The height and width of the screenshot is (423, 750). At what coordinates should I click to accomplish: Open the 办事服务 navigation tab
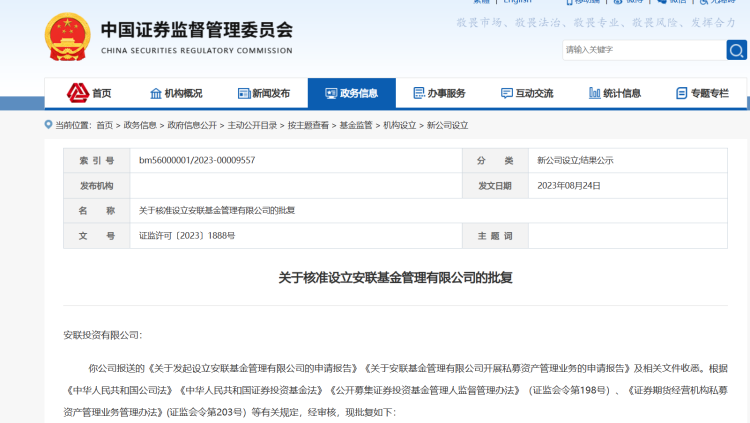[x=440, y=93]
